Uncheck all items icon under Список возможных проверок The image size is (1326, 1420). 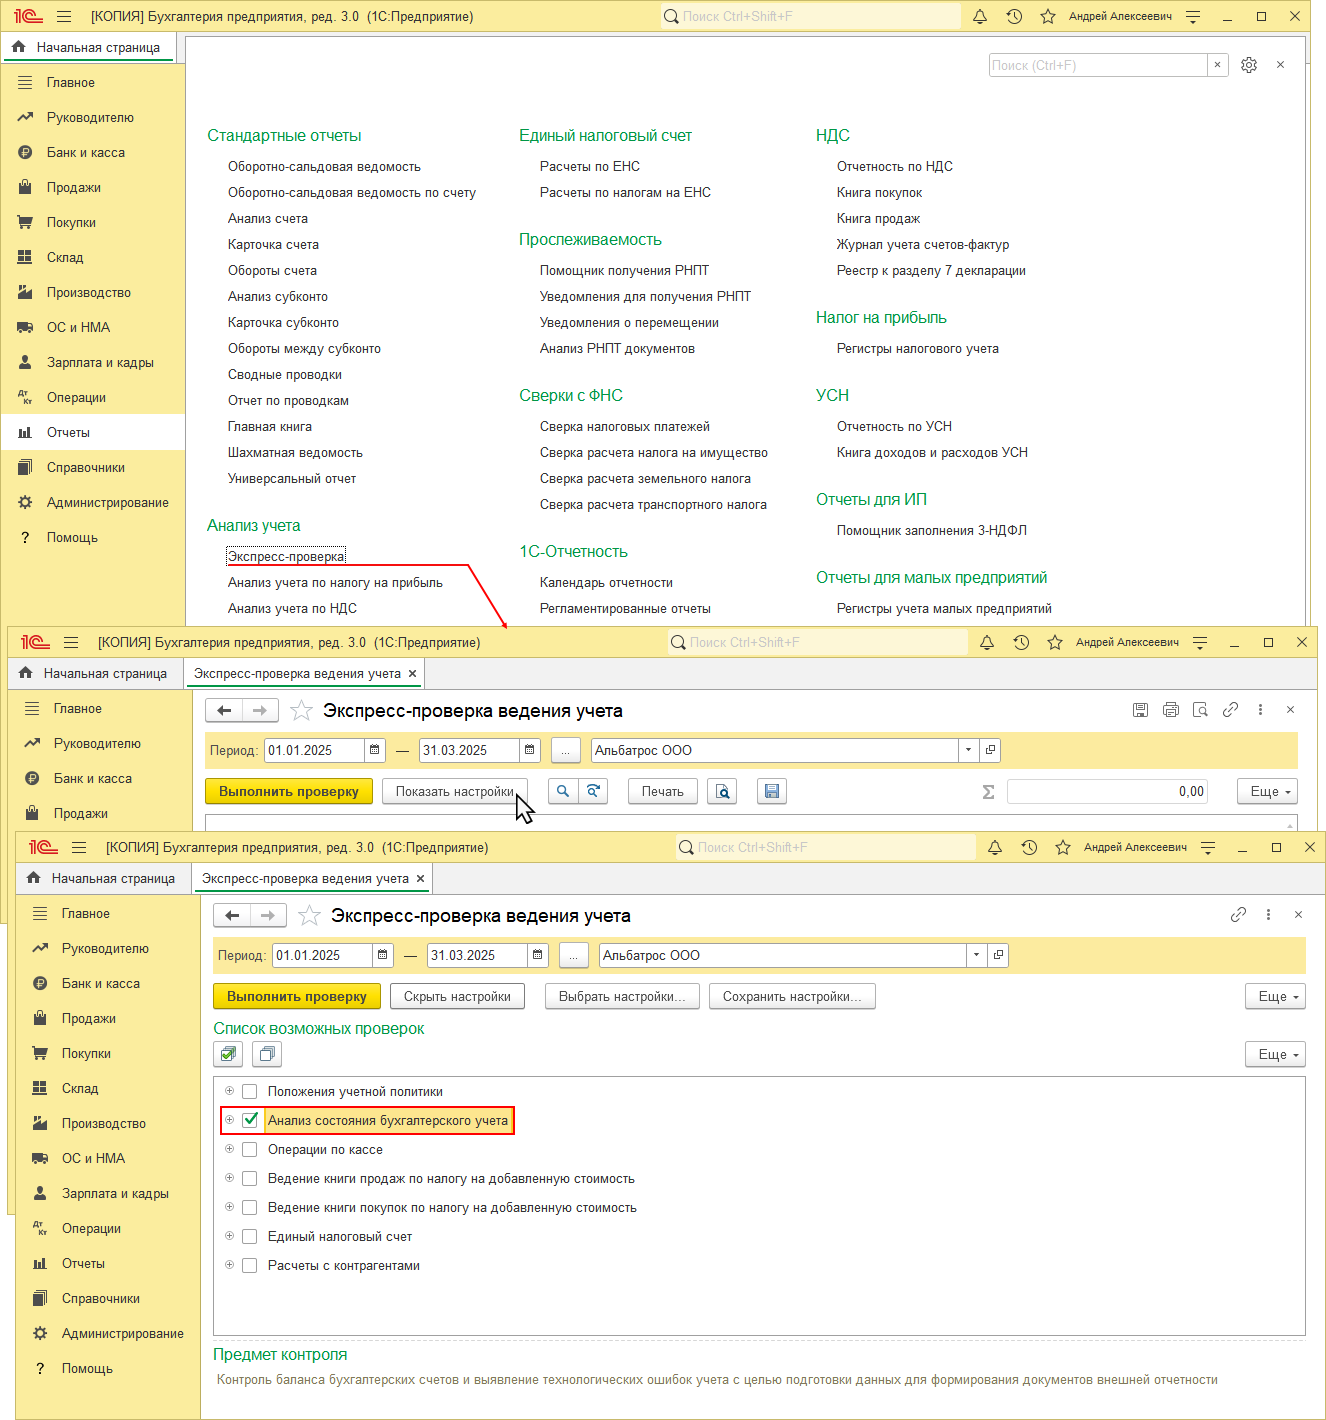coord(267,1054)
